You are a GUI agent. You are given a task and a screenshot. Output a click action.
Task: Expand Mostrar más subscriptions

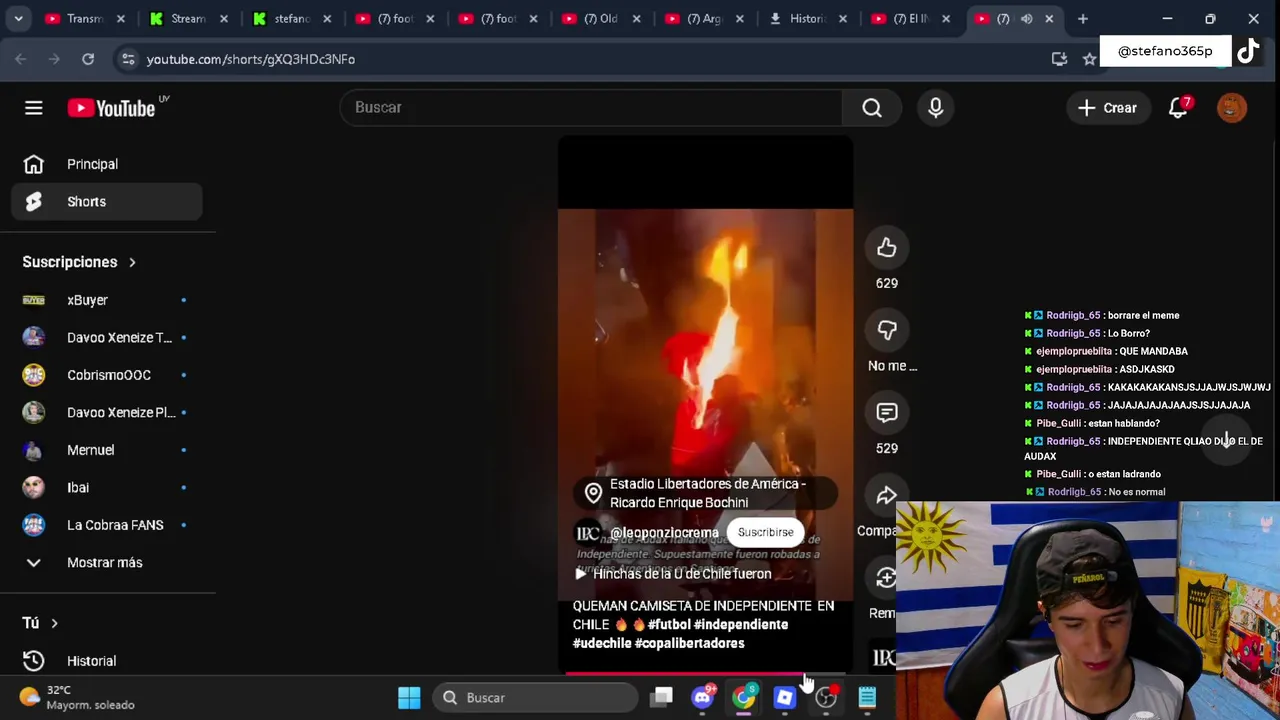tap(104, 563)
